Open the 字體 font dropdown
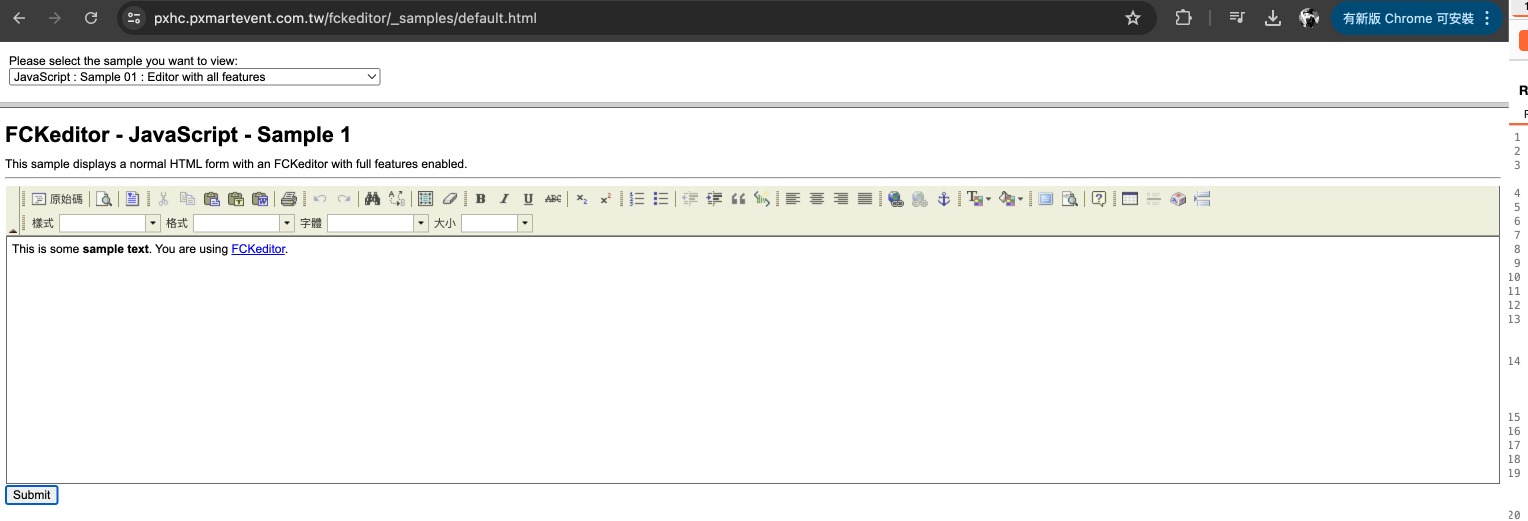 click(x=378, y=224)
